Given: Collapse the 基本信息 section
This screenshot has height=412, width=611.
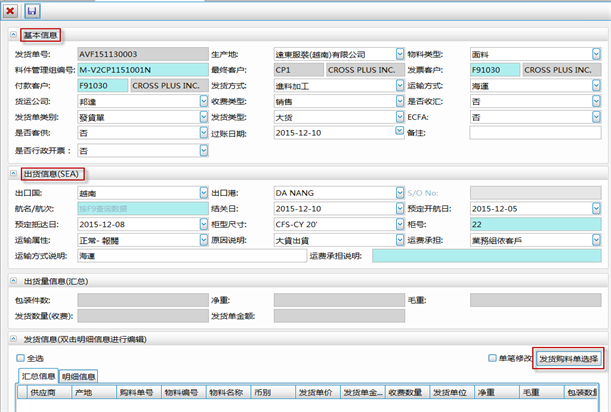Looking at the screenshot, I should coord(12,36).
